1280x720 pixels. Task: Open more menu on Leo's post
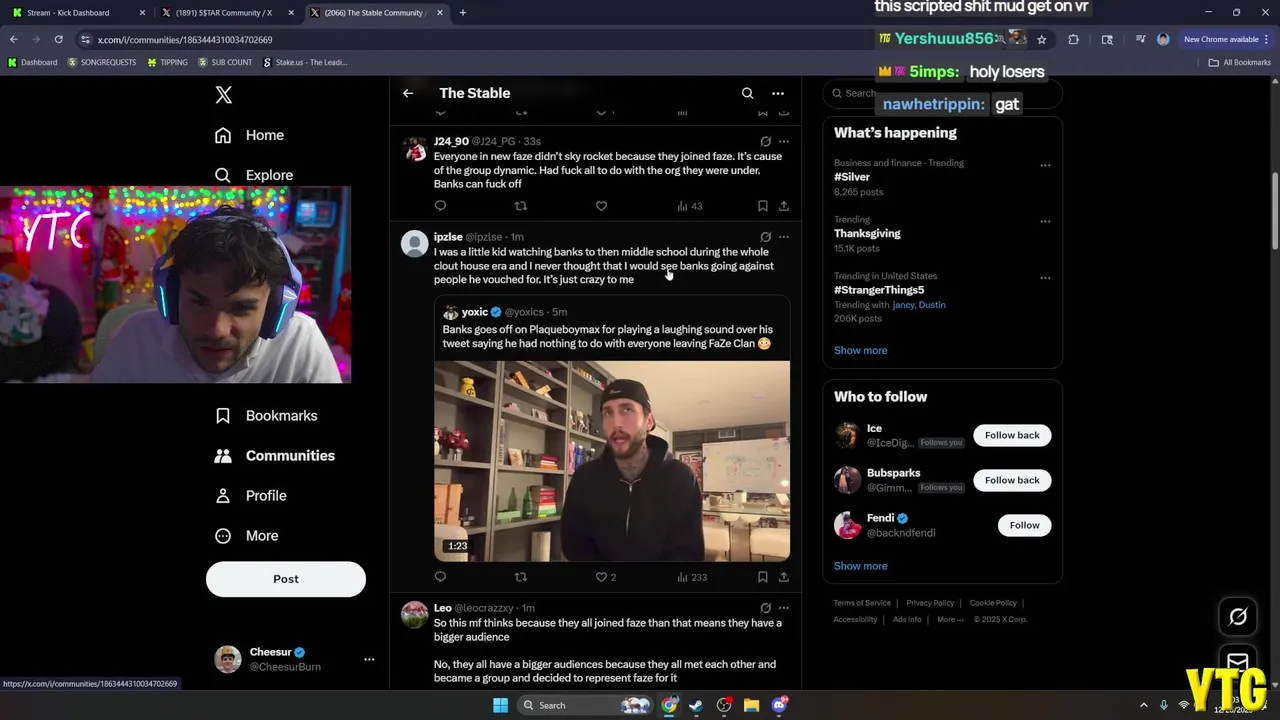click(784, 608)
